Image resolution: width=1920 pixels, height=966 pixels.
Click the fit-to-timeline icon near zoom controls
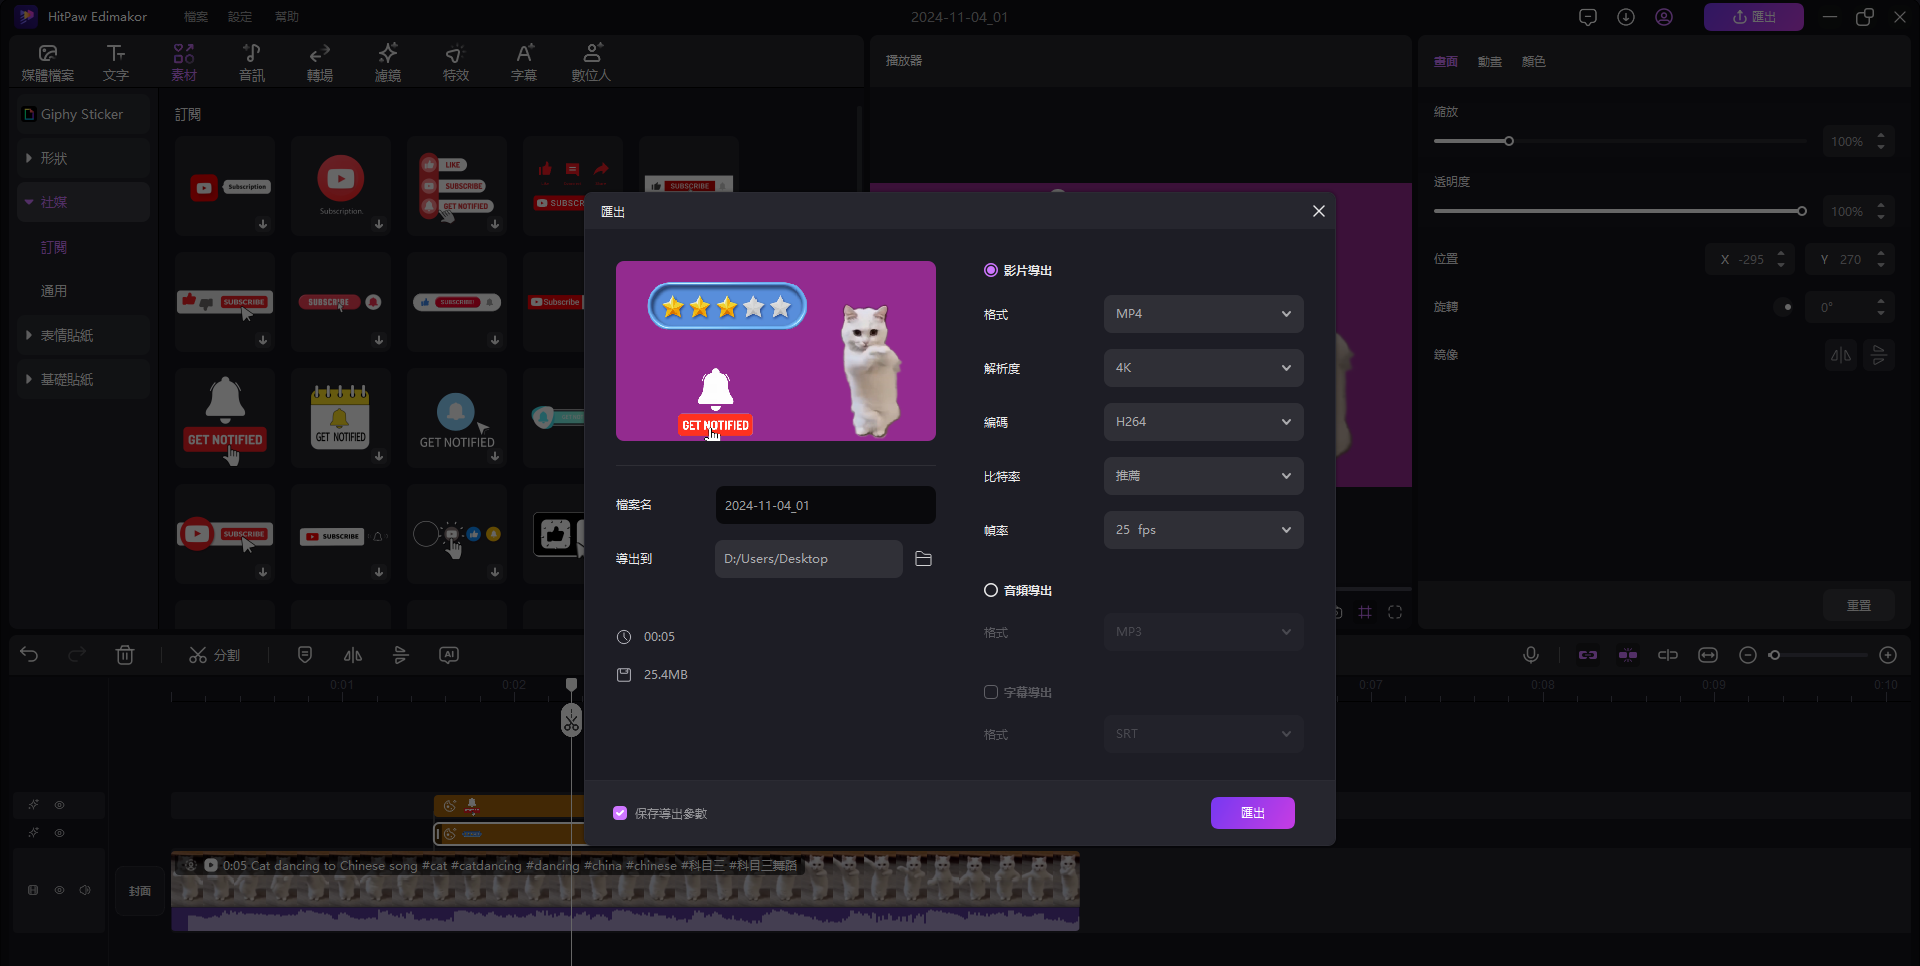point(1708,655)
